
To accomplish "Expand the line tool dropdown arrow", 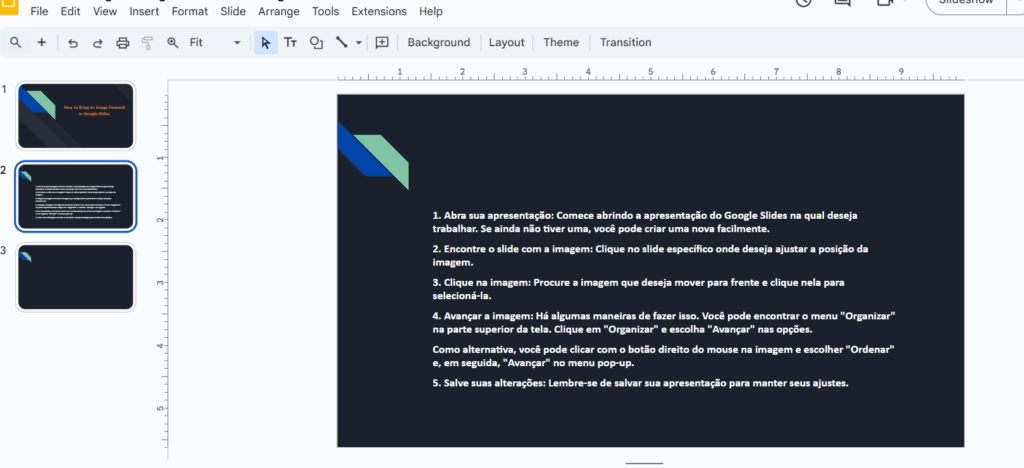I will [359, 42].
